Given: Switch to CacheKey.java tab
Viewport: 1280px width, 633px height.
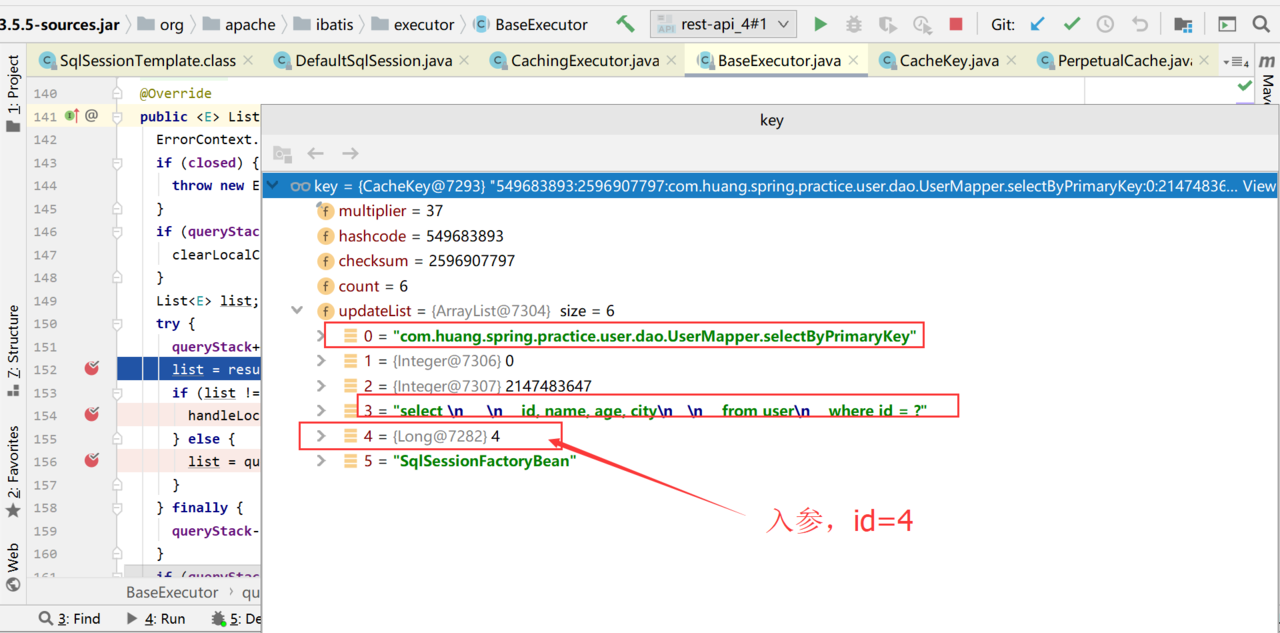Looking at the screenshot, I should coord(949,61).
